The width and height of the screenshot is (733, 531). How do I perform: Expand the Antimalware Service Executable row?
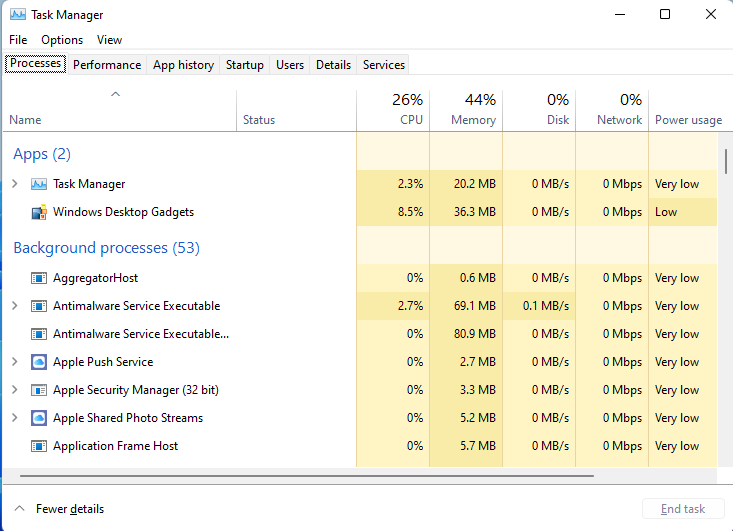click(x=14, y=306)
